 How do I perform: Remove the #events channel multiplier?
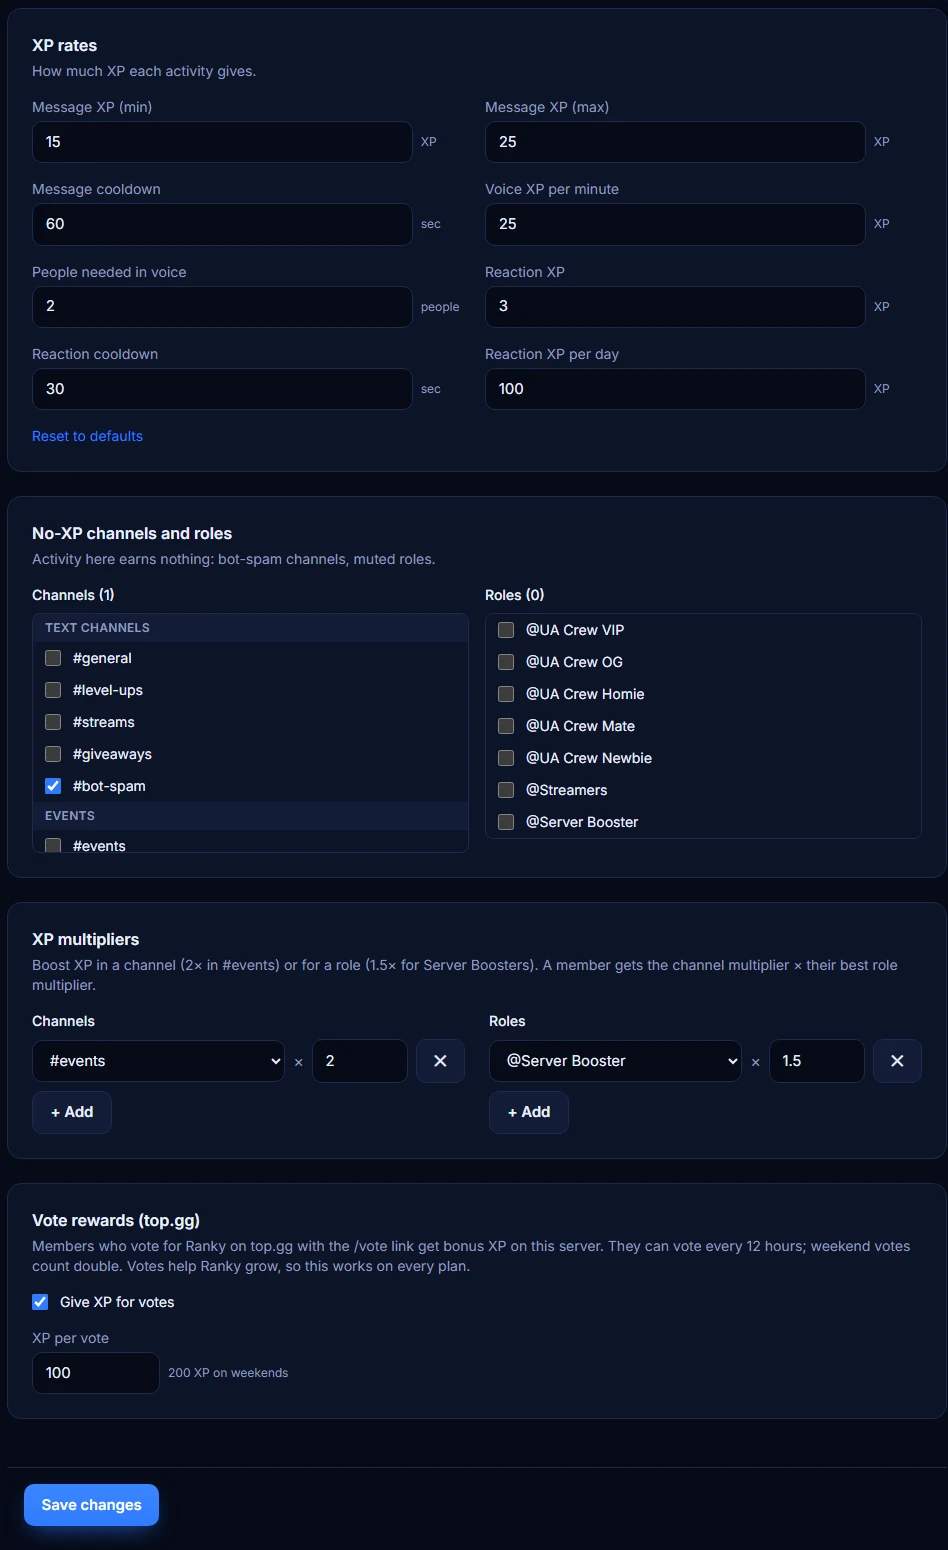(440, 1061)
